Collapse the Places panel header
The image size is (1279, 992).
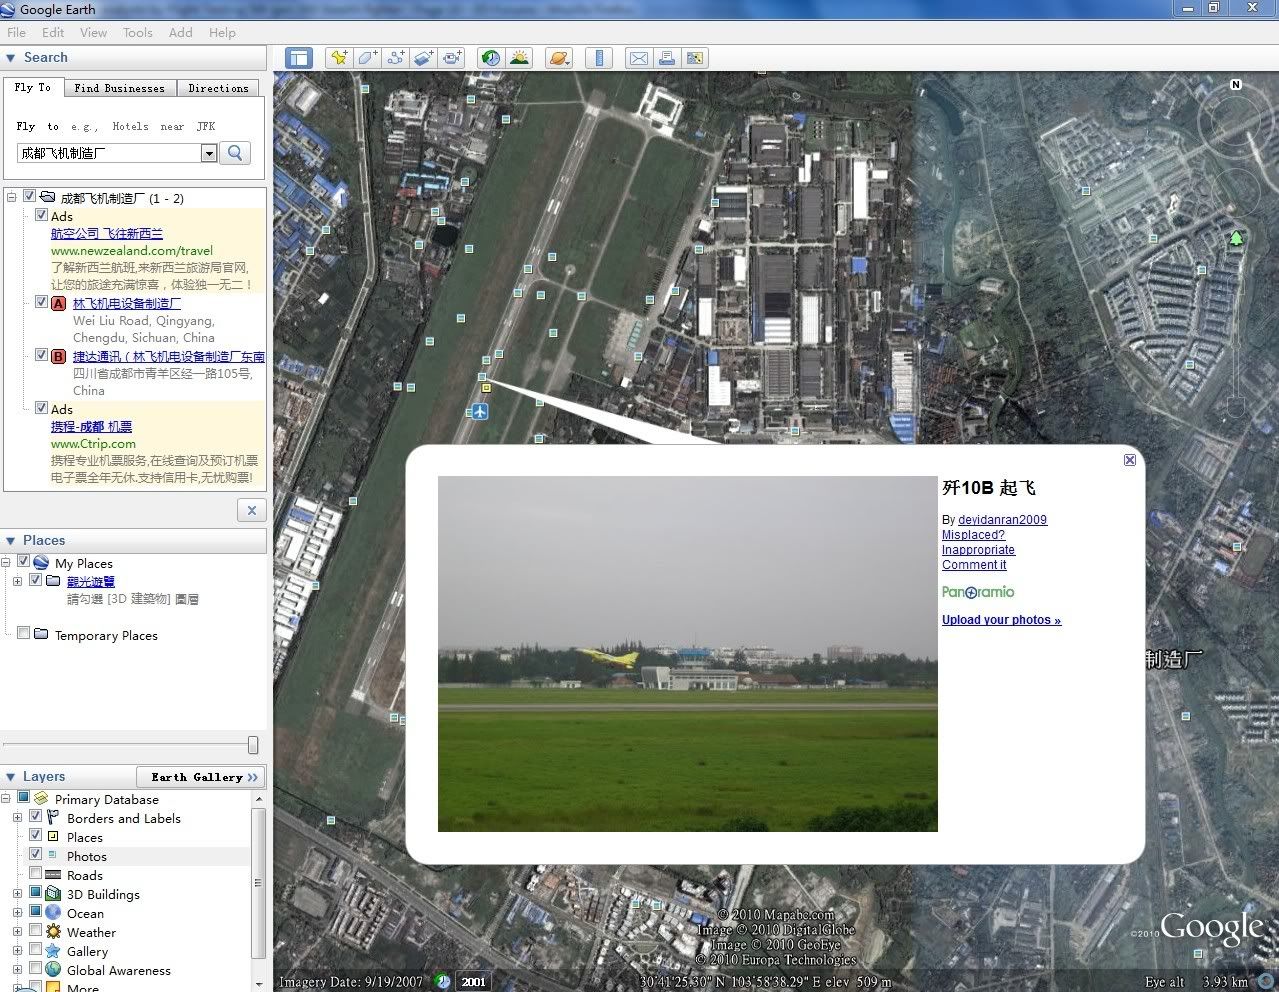click(x=11, y=540)
